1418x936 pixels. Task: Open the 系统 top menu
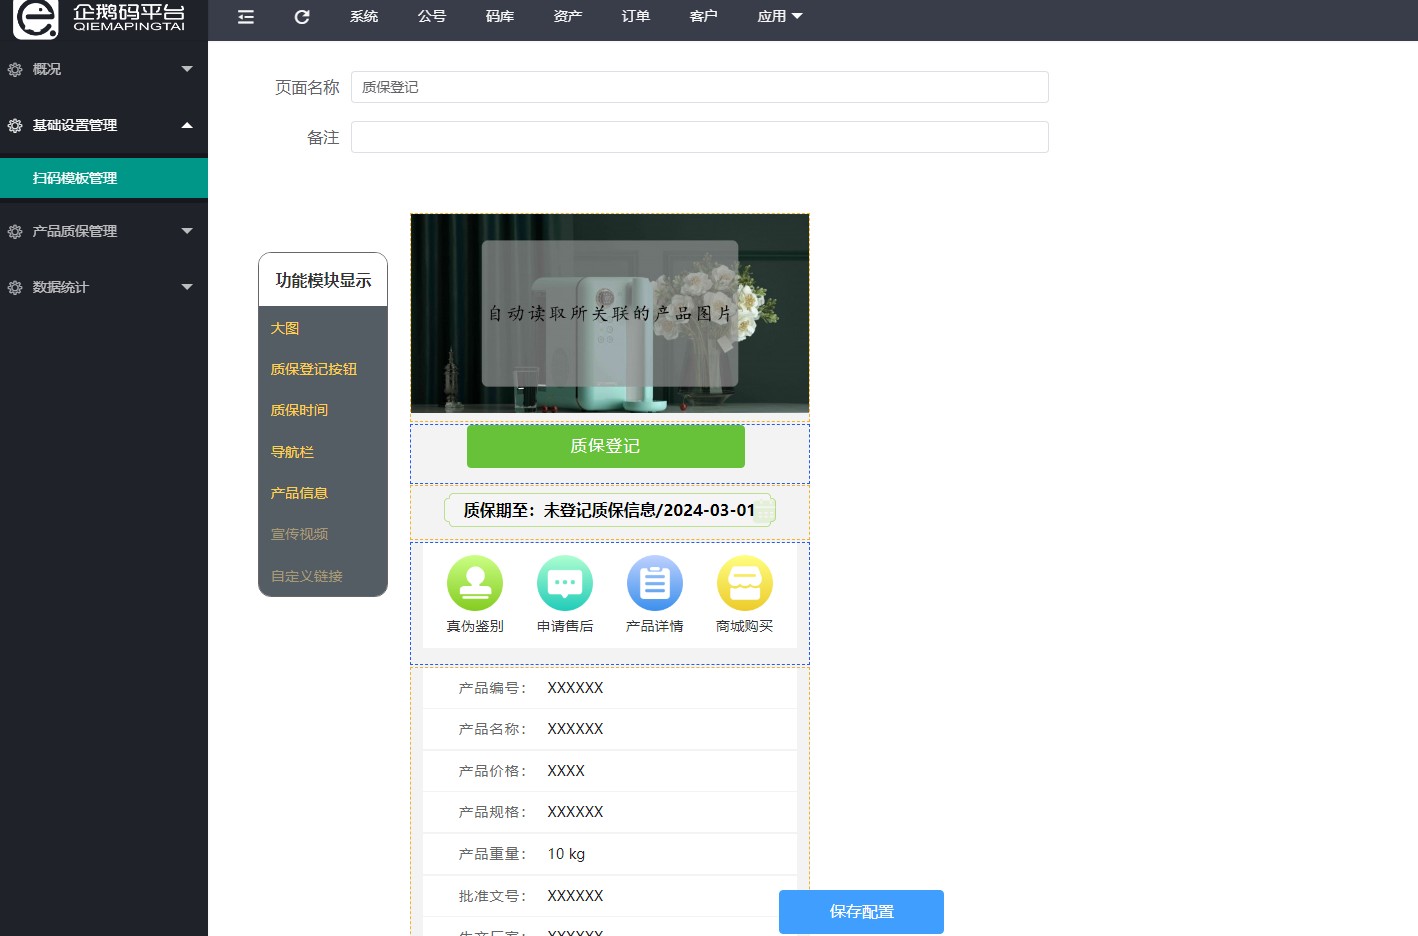coord(364,17)
